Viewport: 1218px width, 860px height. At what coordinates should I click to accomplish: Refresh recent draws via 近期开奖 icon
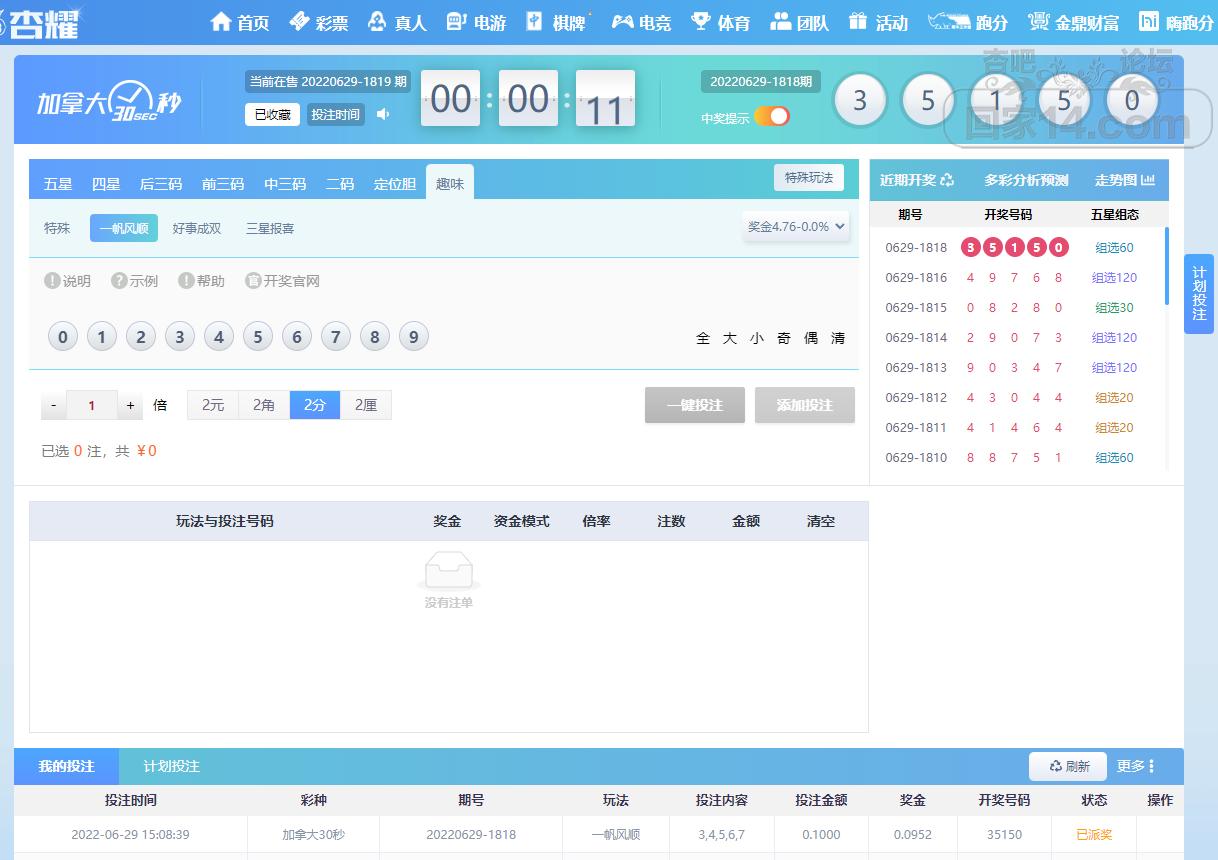coord(947,180)
